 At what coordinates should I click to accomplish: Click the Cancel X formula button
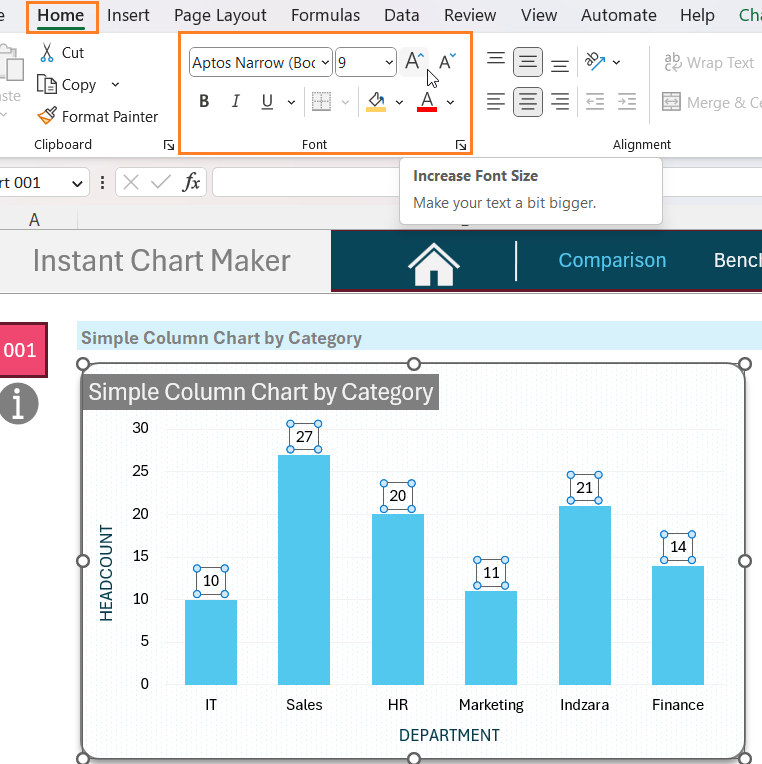[x=131, y=183]
